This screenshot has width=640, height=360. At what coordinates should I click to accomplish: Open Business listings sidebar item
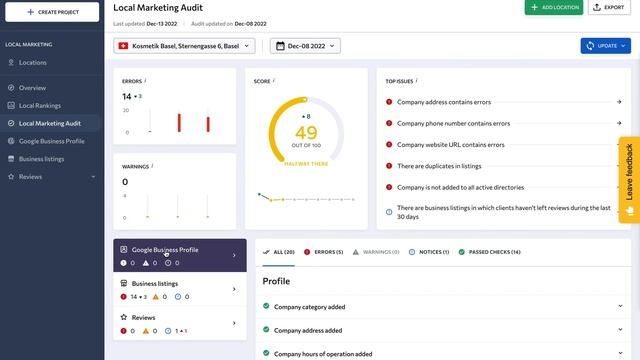point(41,159)
